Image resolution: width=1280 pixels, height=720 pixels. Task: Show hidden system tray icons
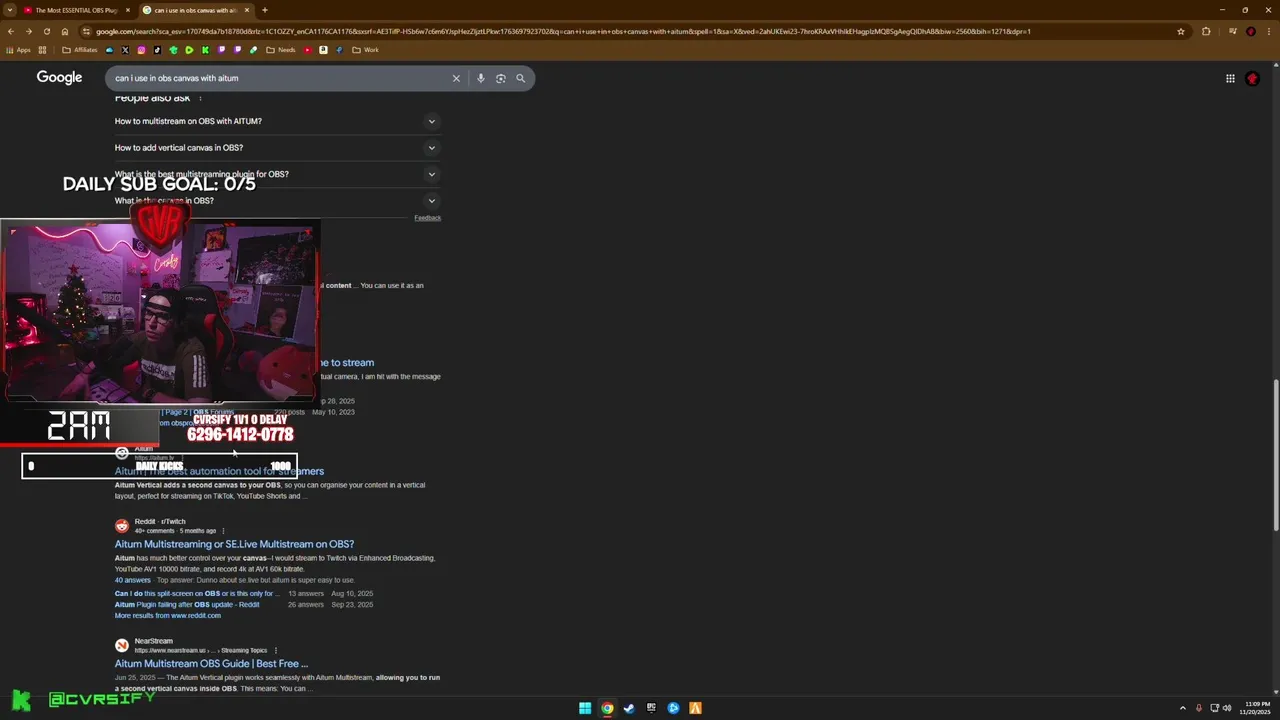tap(1183, 708)
